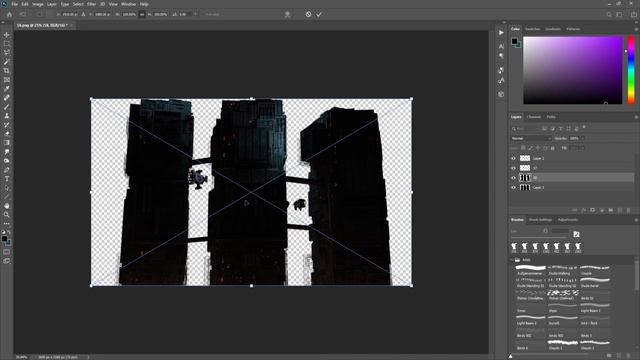Screen dimensions: 640x360
Task: Open the Brushes panel menu
Action: coord(636,220)
